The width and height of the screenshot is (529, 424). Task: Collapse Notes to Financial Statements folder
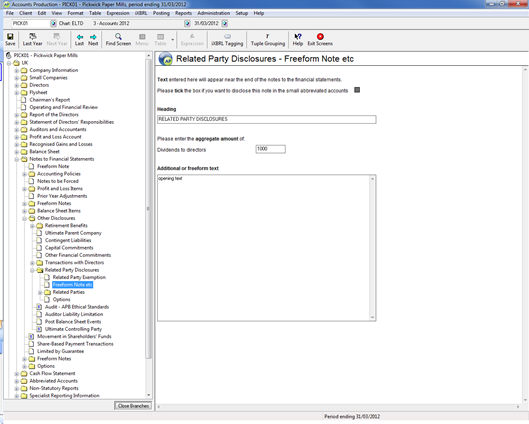point(17,159)
